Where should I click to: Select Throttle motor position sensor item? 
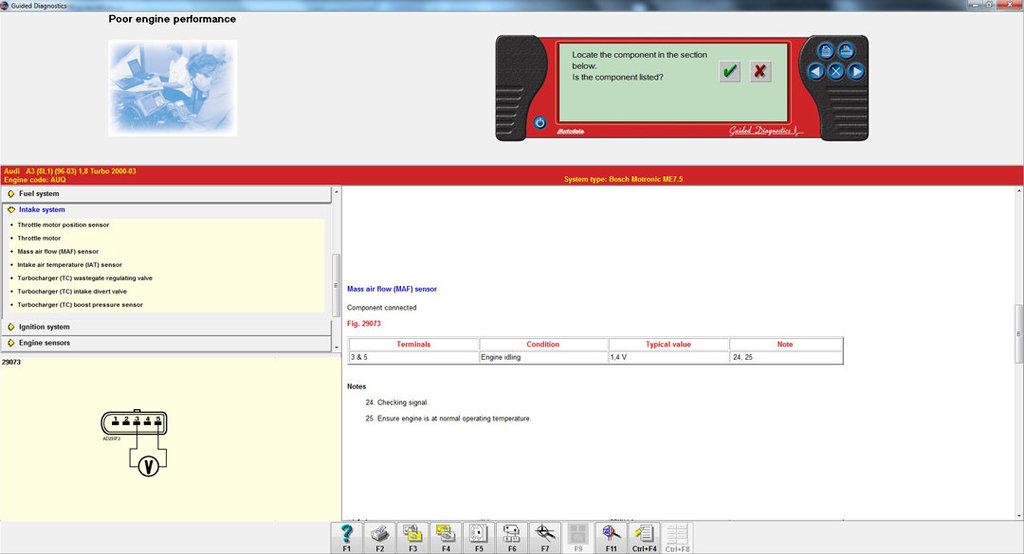(x=63, y=225)
